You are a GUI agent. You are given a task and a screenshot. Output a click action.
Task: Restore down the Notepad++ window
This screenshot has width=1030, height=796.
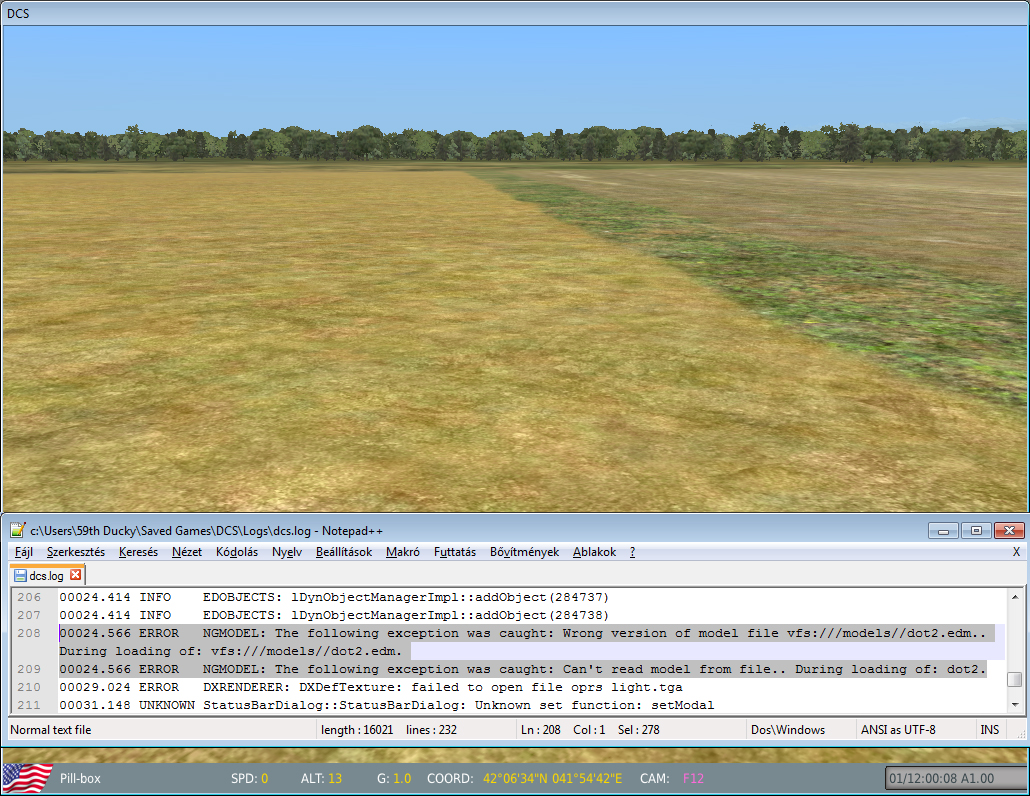[976, 530]
